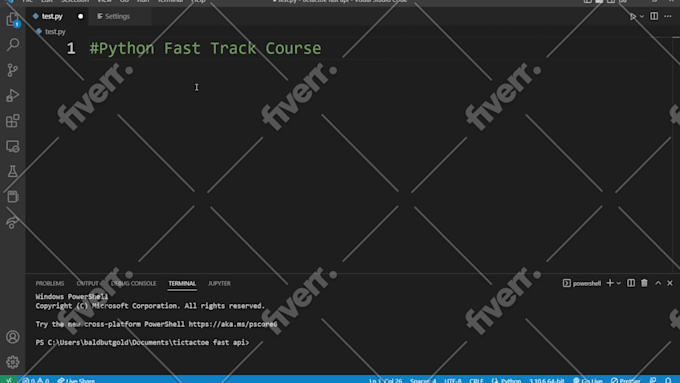Split the editor to the right
Screen dimensions: 680x383
pos(654,16)
